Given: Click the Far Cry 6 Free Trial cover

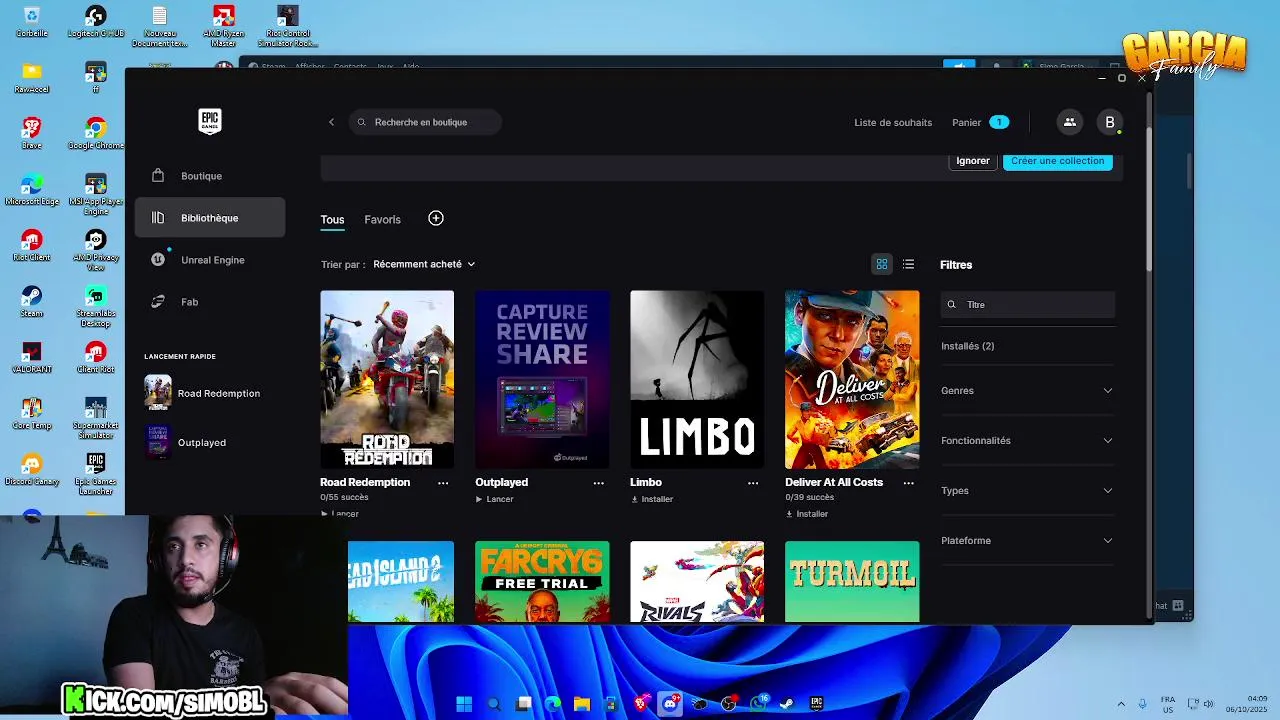Looking at the screenshot, I should point(542,581).
